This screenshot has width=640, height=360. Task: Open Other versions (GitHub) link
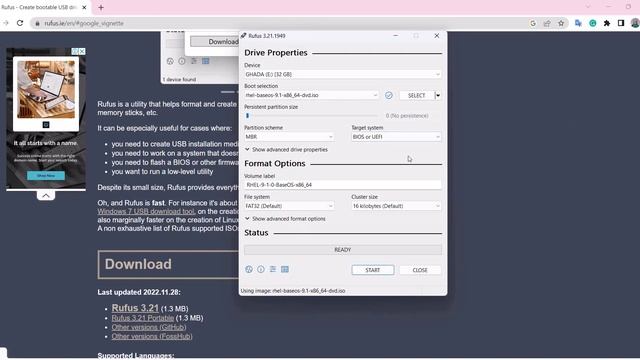pos(149,327)
